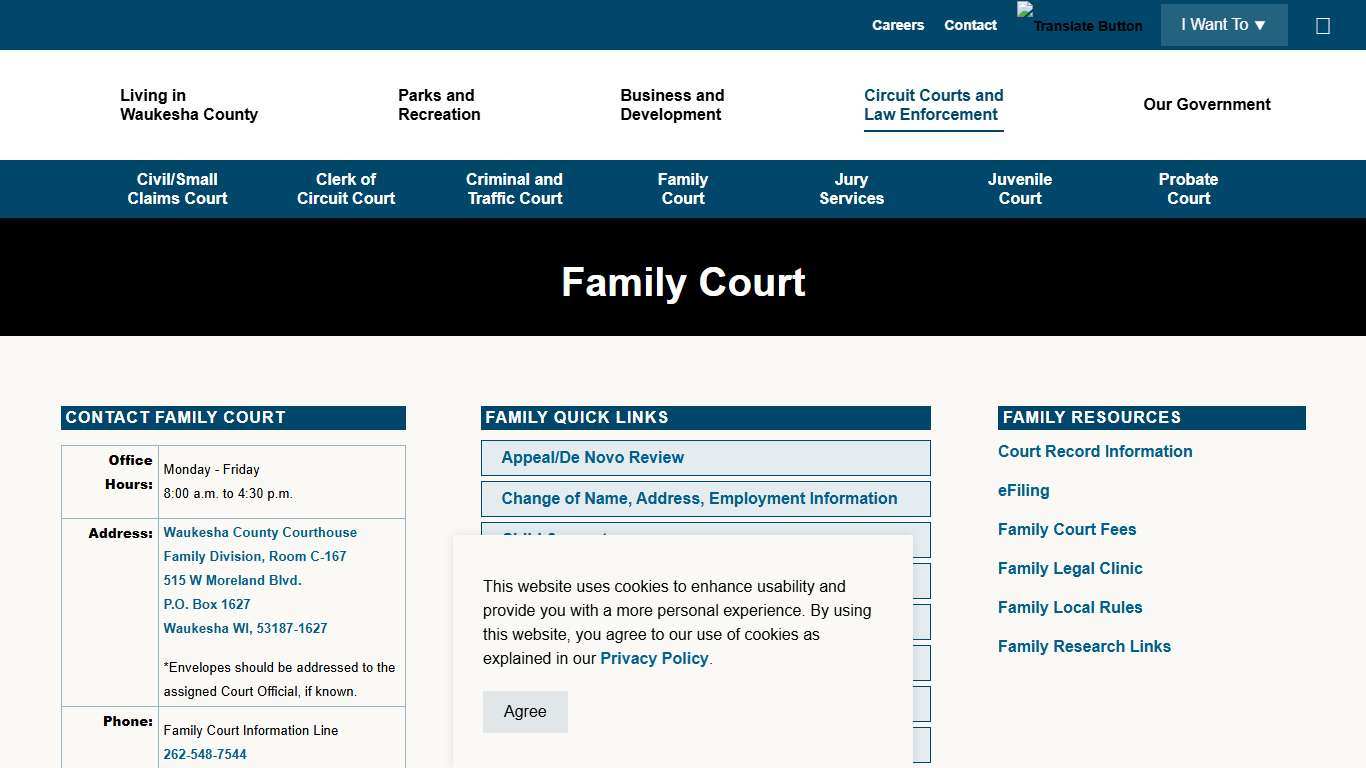This screenshot has width=1366, height=768.
Task: Open the Contact page
Action: tap(969, 25)
